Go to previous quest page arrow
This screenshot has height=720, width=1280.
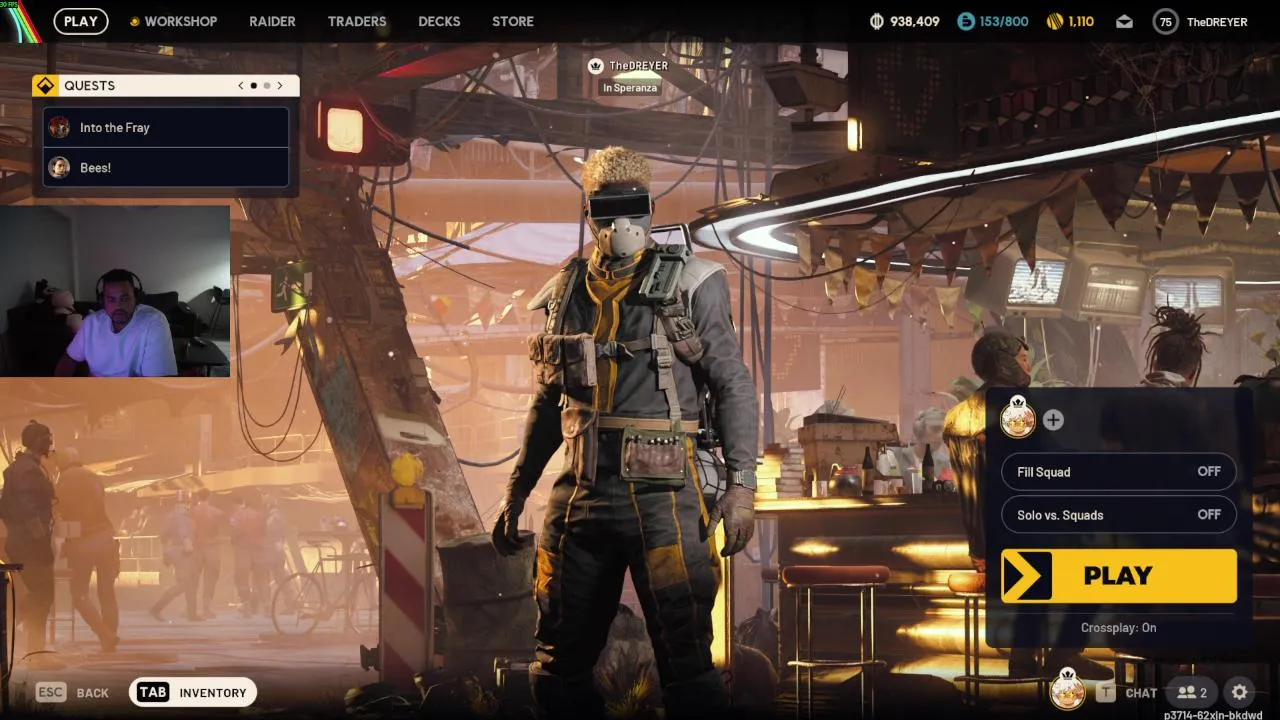[x=240, y=85]
